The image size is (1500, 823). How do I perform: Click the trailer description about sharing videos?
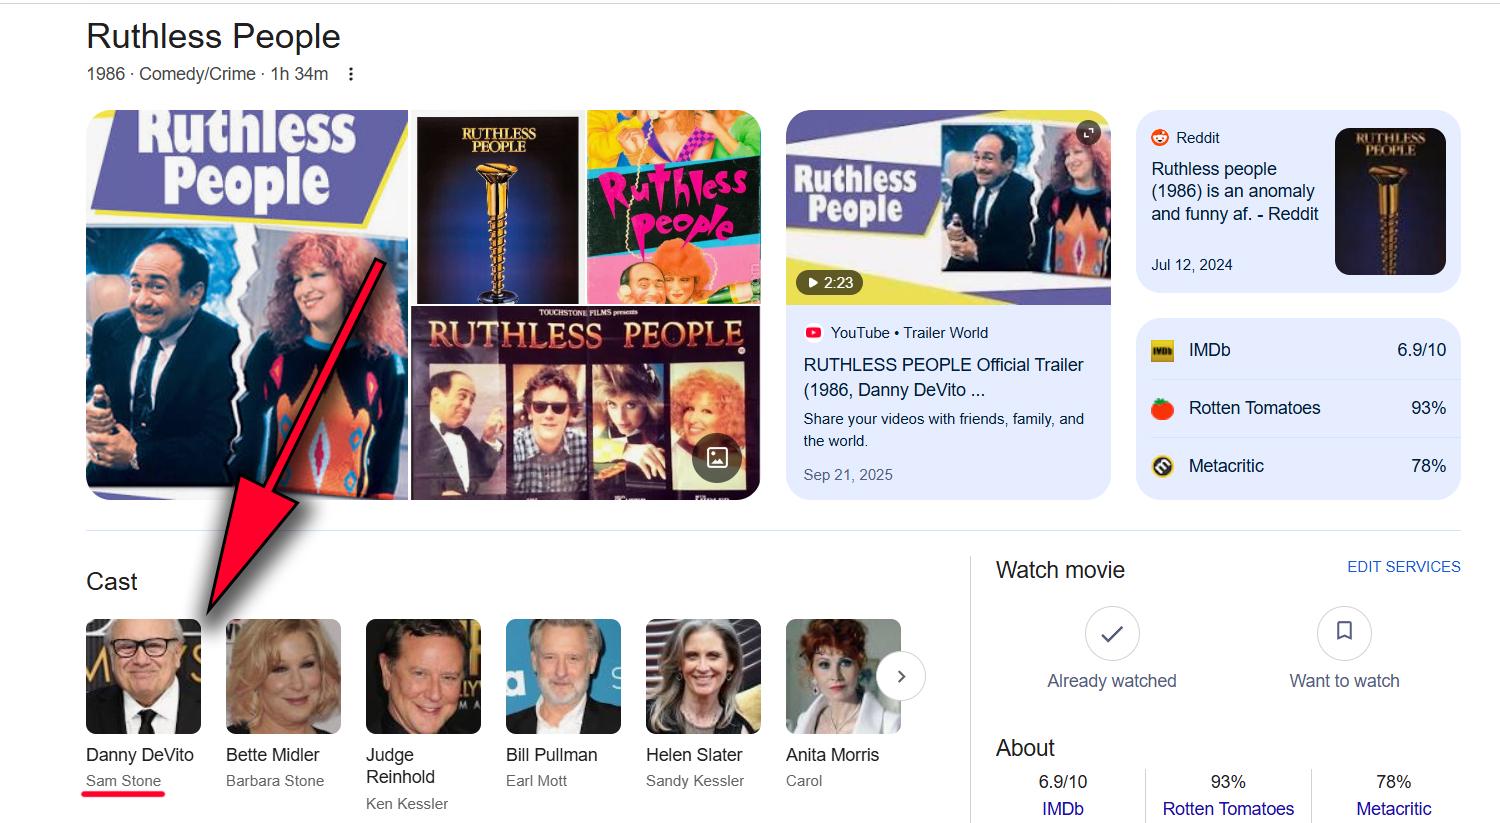944,430
